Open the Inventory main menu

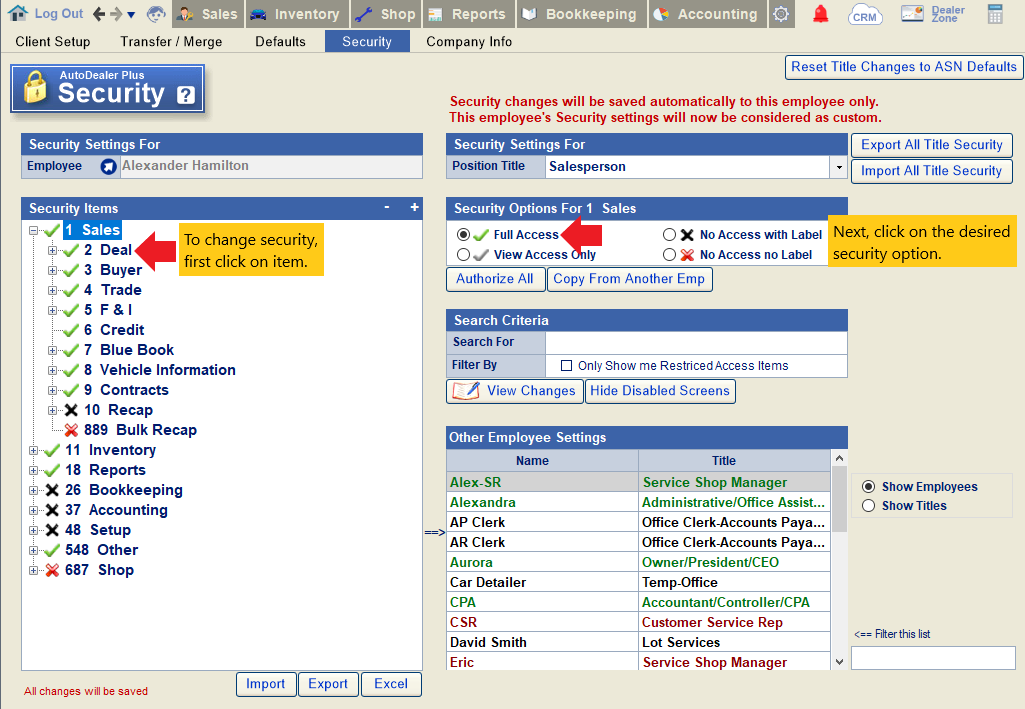(297, 14)
